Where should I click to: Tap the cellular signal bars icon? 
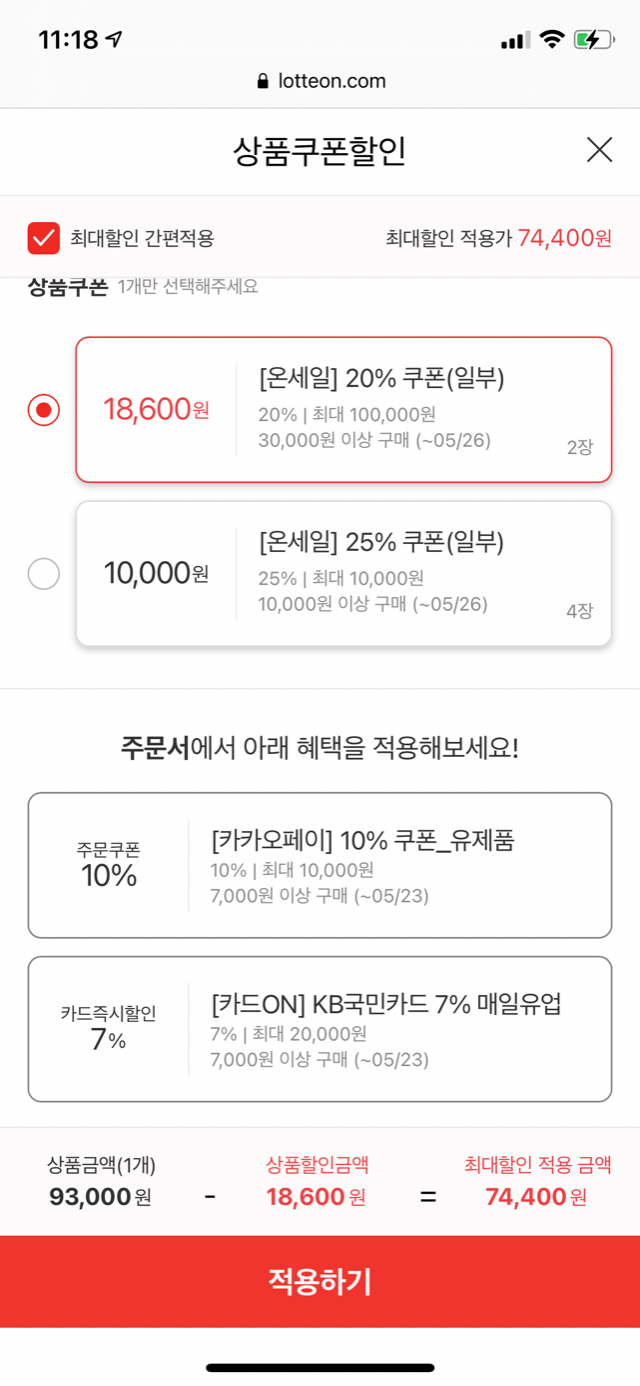coord(514,40)
